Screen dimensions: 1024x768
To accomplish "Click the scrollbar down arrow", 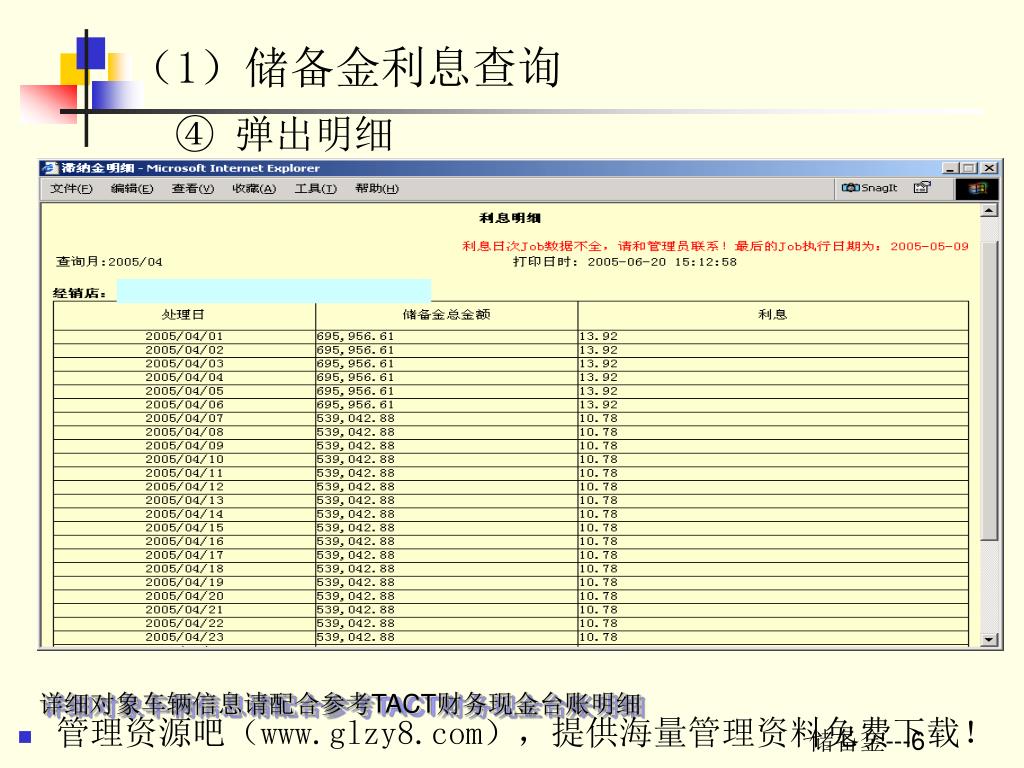I will coord(990,639).
